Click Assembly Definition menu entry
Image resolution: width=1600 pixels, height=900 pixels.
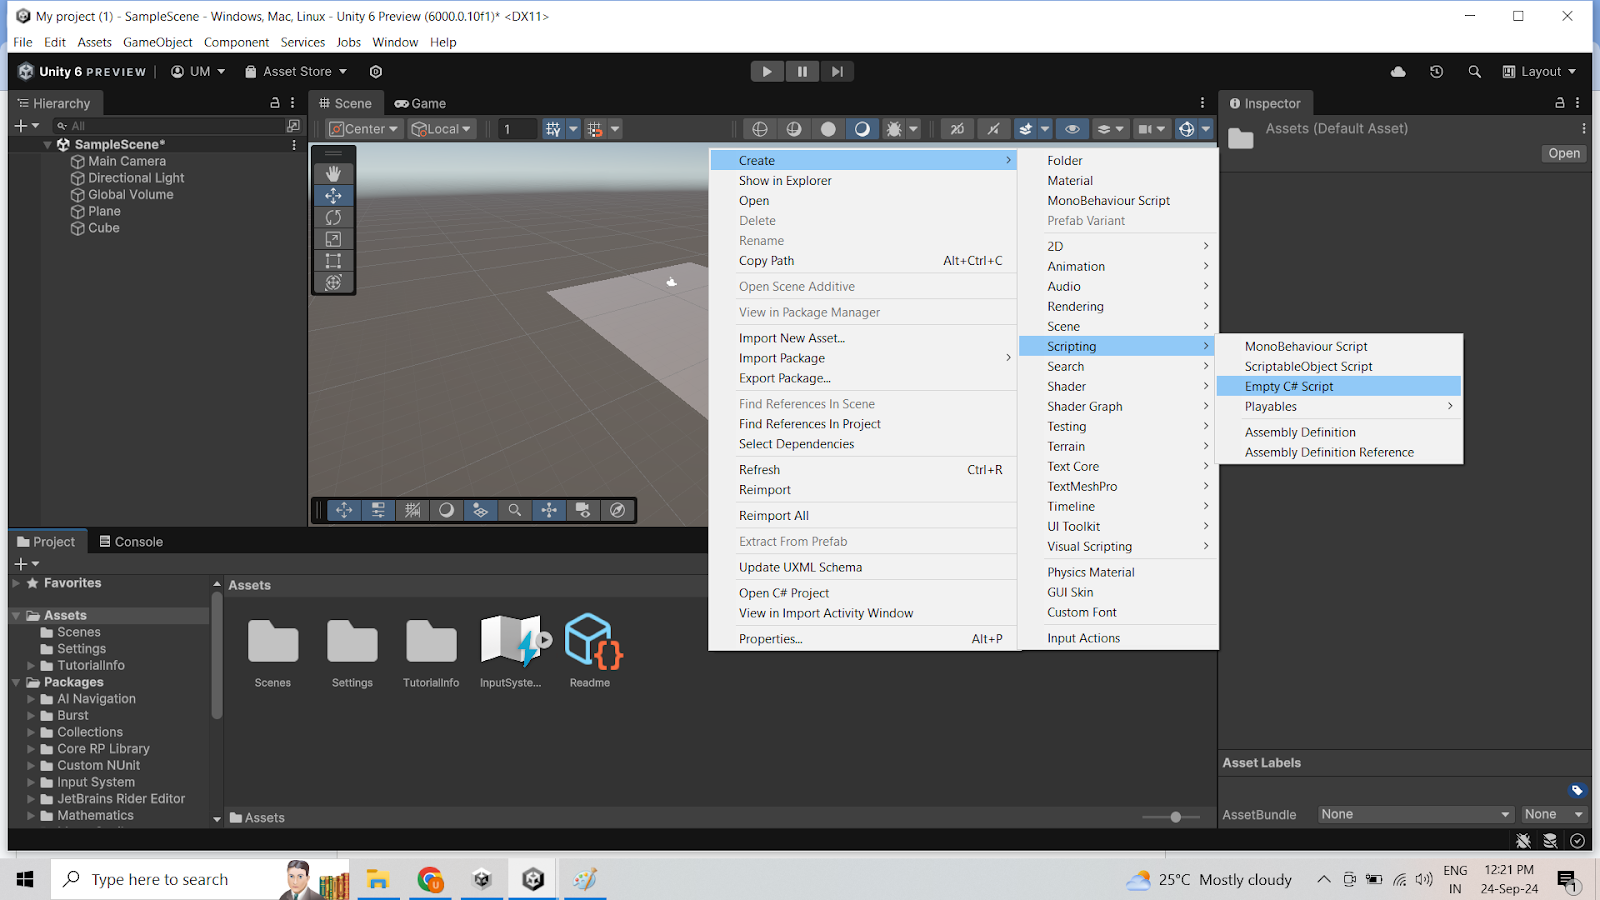tap(1339, 432)
